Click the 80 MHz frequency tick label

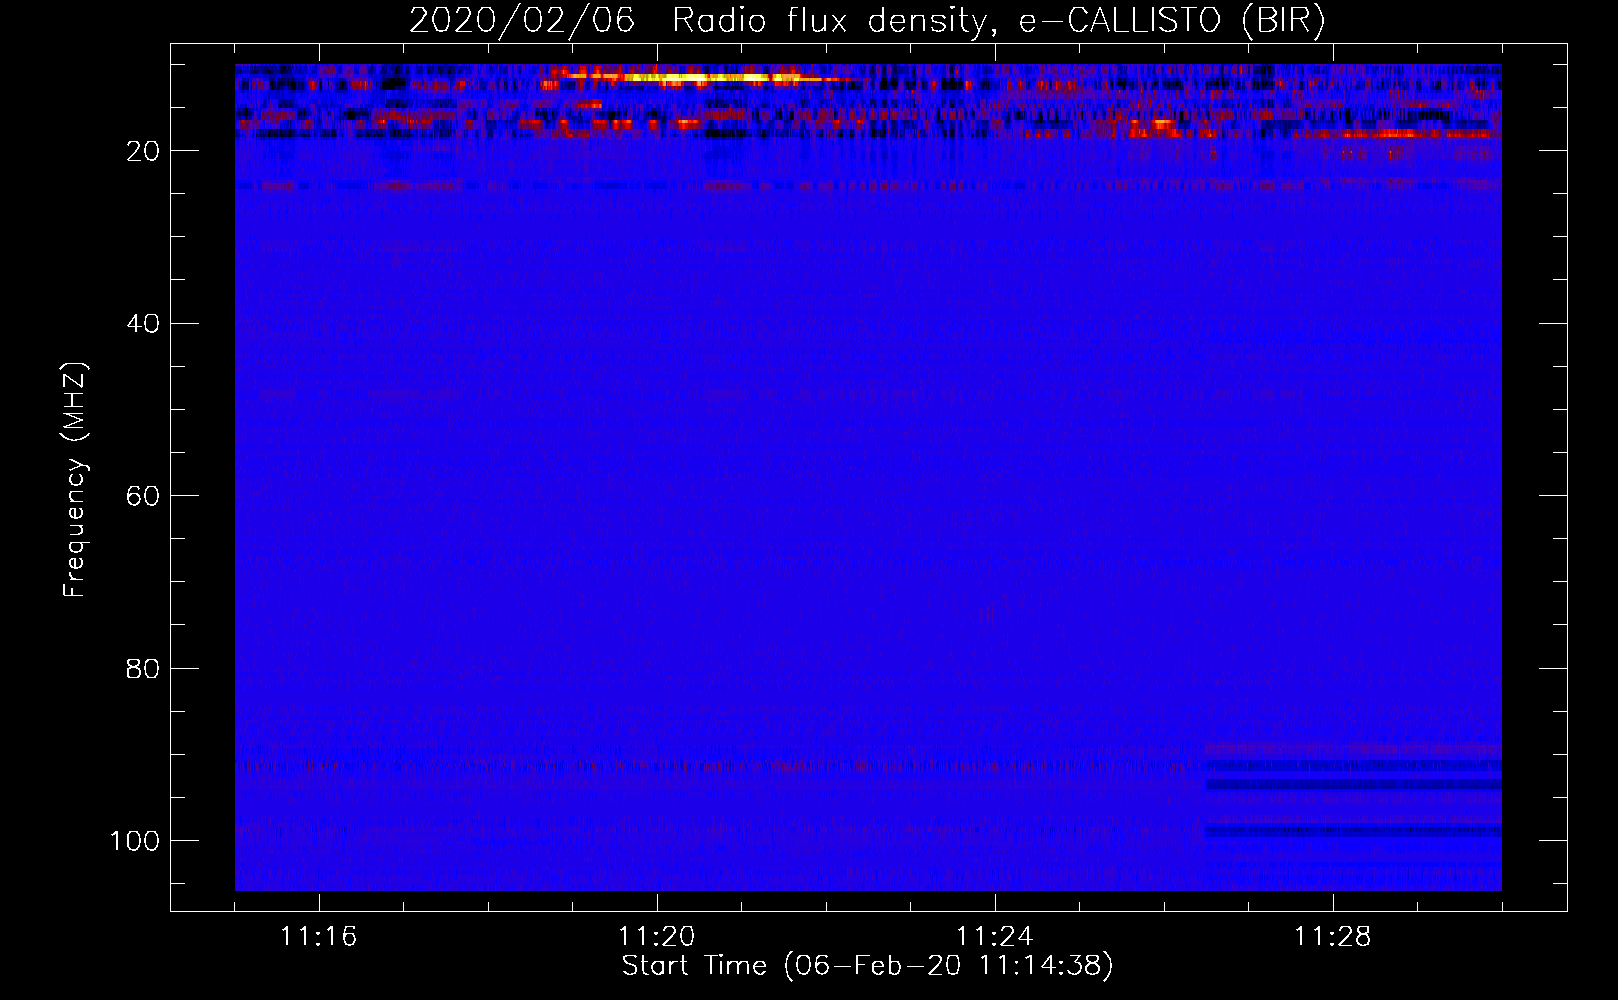pyautogui.click(x=143, y=668)
